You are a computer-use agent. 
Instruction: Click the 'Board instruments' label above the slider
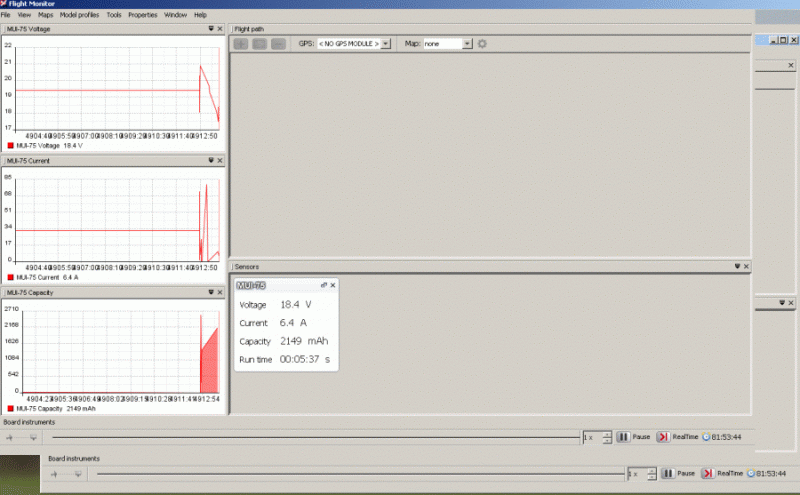click(29, 422)
